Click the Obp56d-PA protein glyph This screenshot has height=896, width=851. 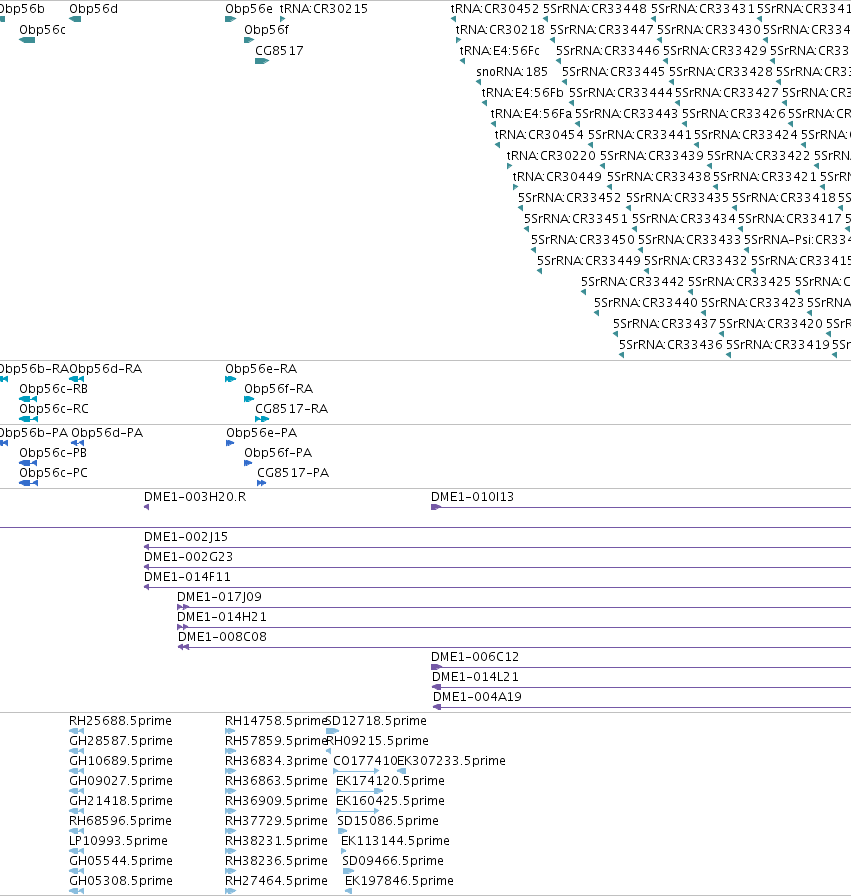click(x=78, y=443)
